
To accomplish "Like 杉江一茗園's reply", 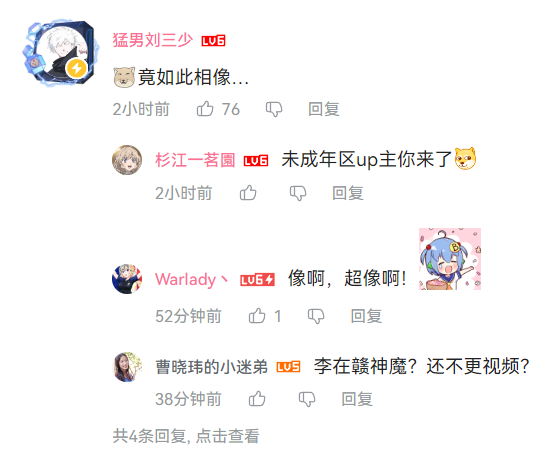I will (248, 193).
